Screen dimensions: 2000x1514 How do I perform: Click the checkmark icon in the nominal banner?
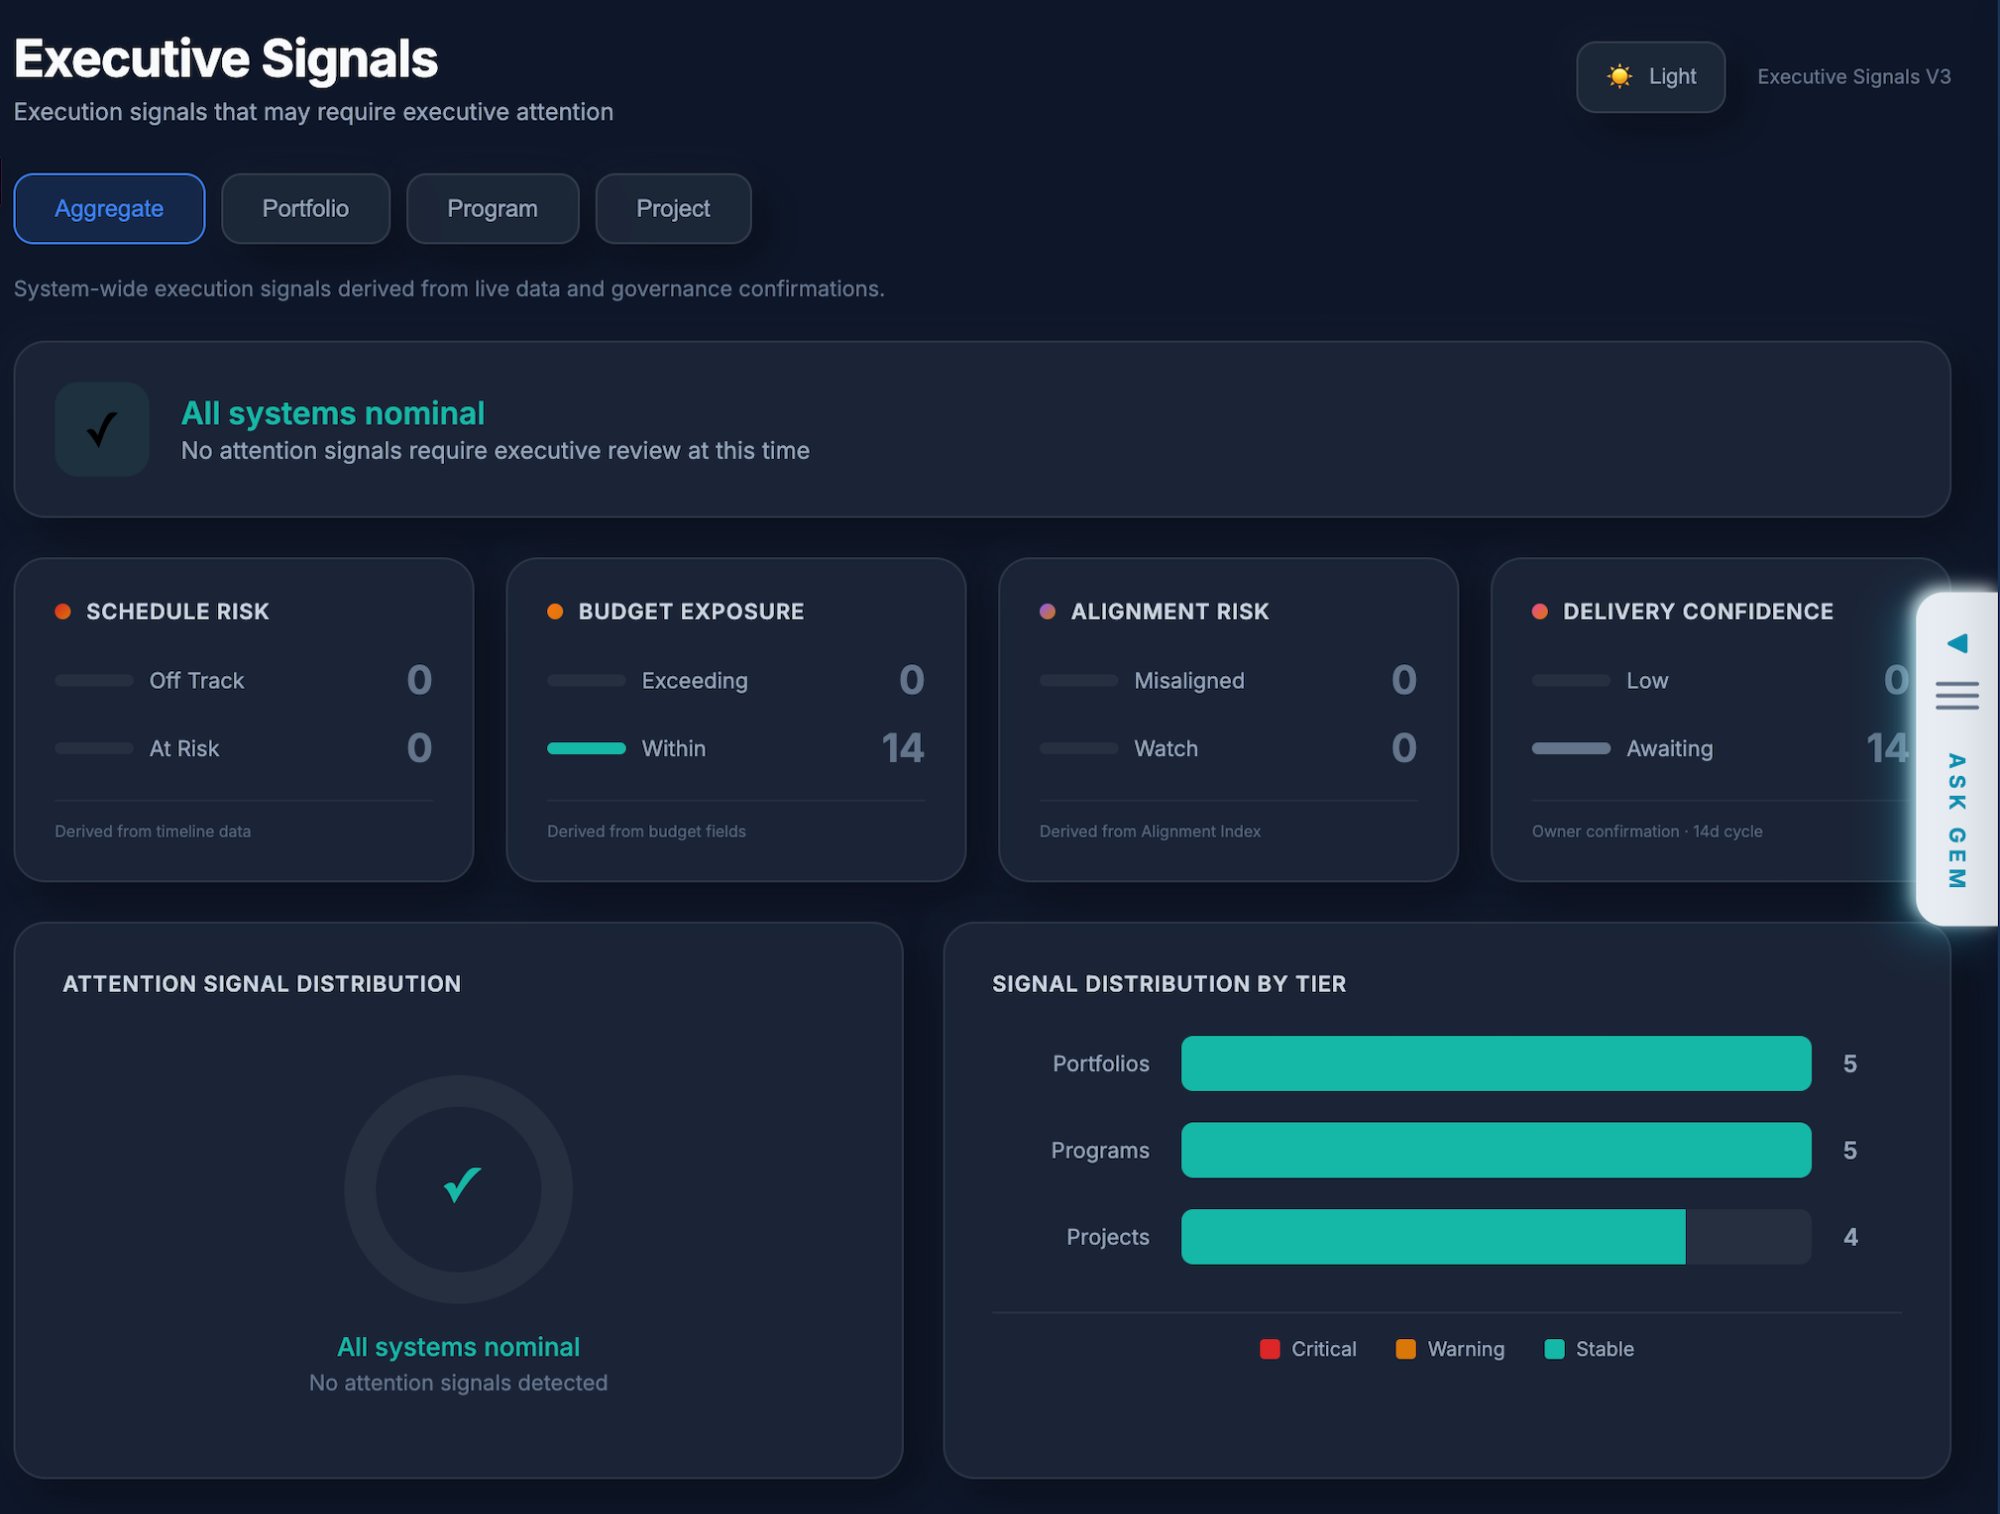click(101, 429)
